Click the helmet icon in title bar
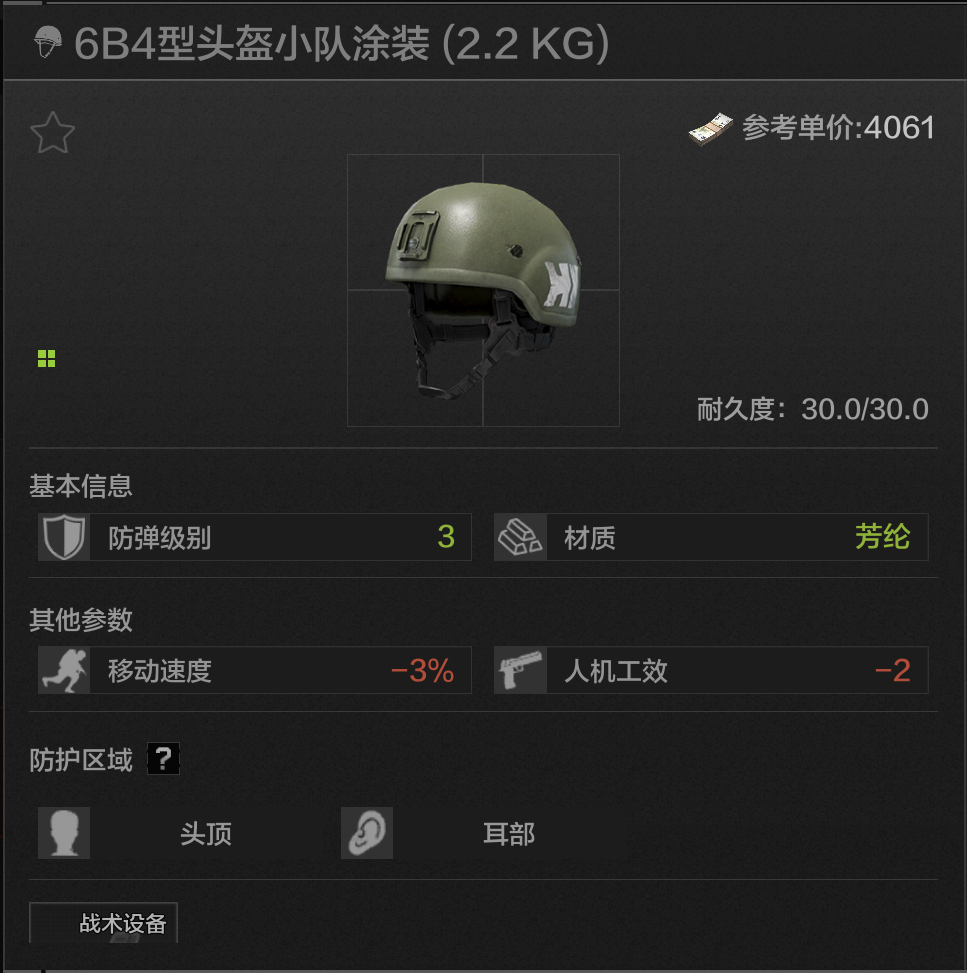The image size is (967, 973). (x=48, y=42)
